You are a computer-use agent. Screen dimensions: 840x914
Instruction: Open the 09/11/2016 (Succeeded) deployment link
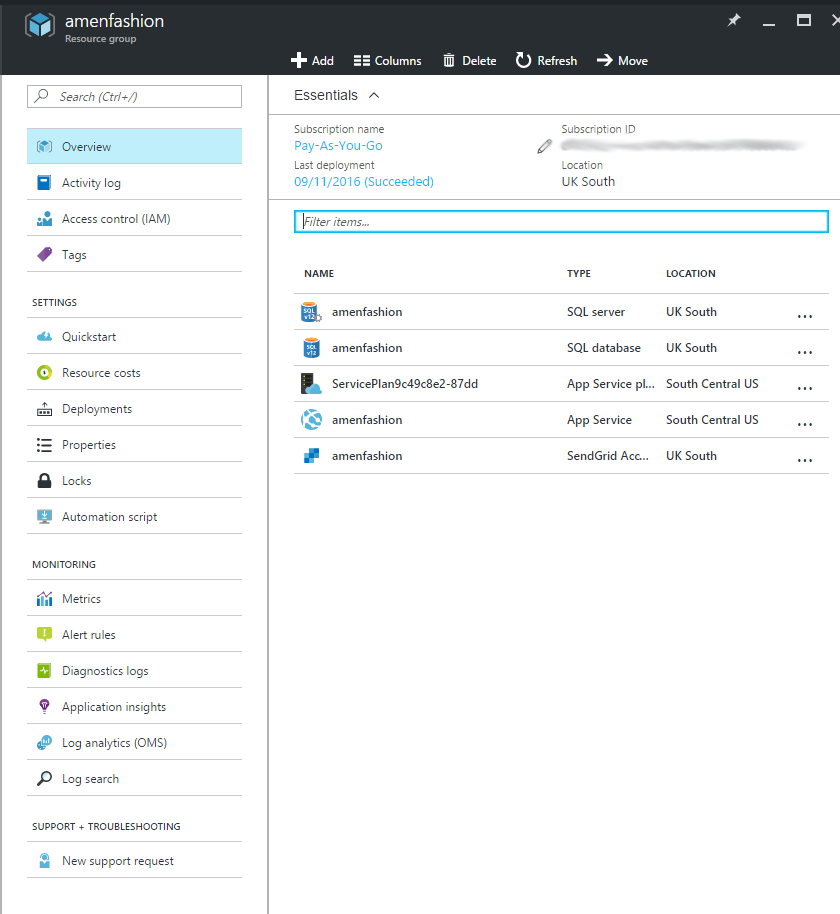click(364, 181)
